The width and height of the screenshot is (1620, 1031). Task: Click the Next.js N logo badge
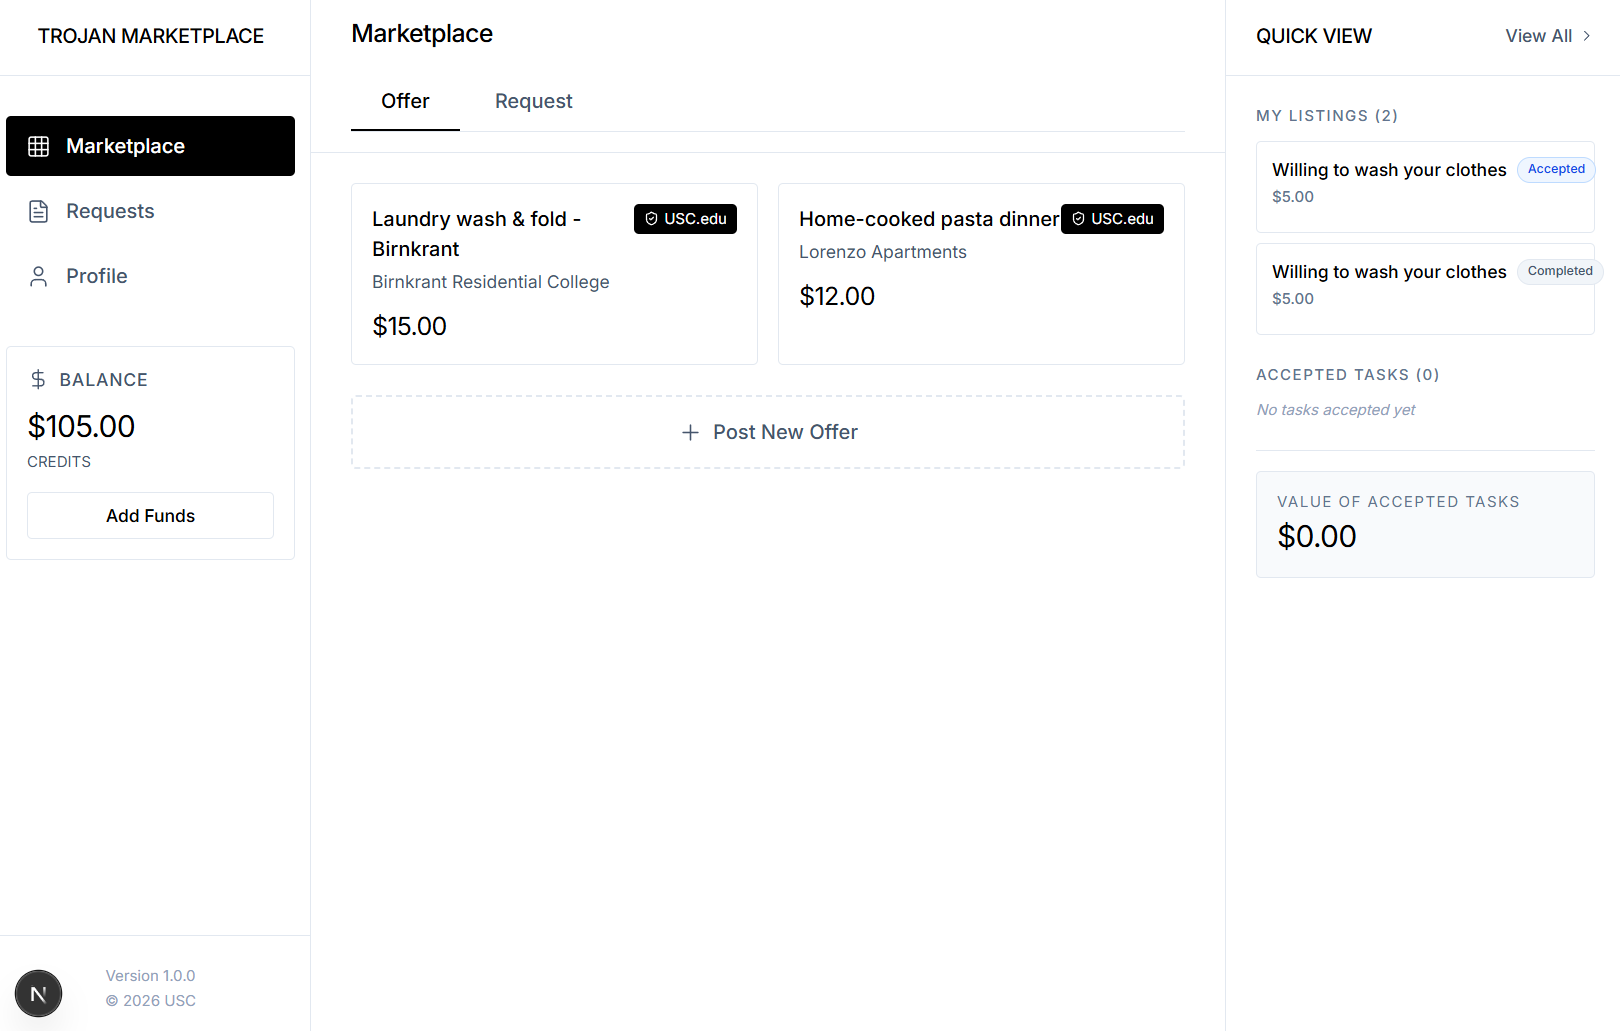[38, 993]
